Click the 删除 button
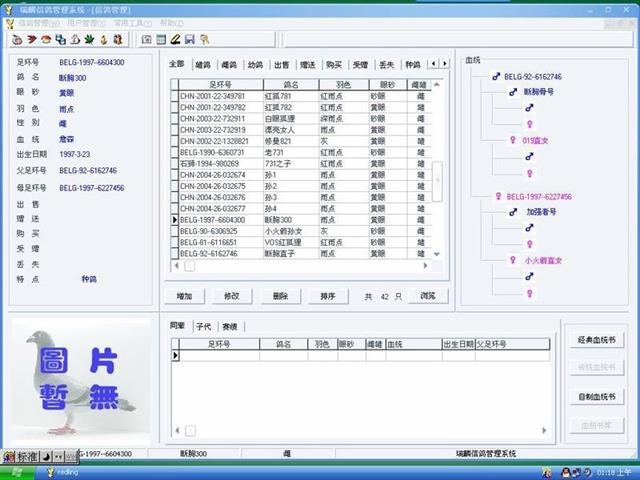The image size is (640, 480). pos(279,296)
